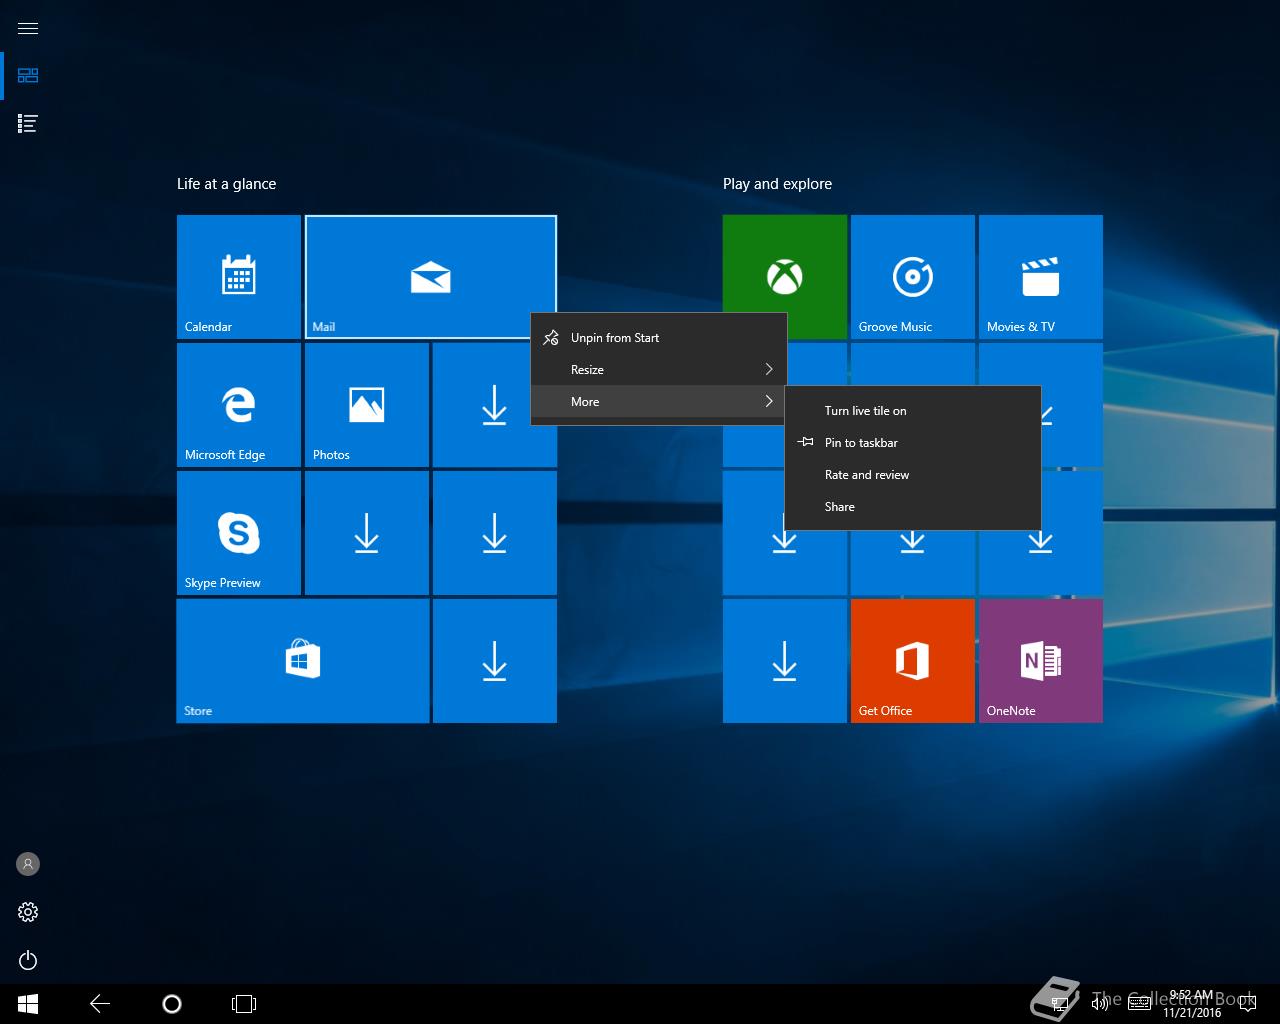Open the Photos tile

[x=367, y=405]
